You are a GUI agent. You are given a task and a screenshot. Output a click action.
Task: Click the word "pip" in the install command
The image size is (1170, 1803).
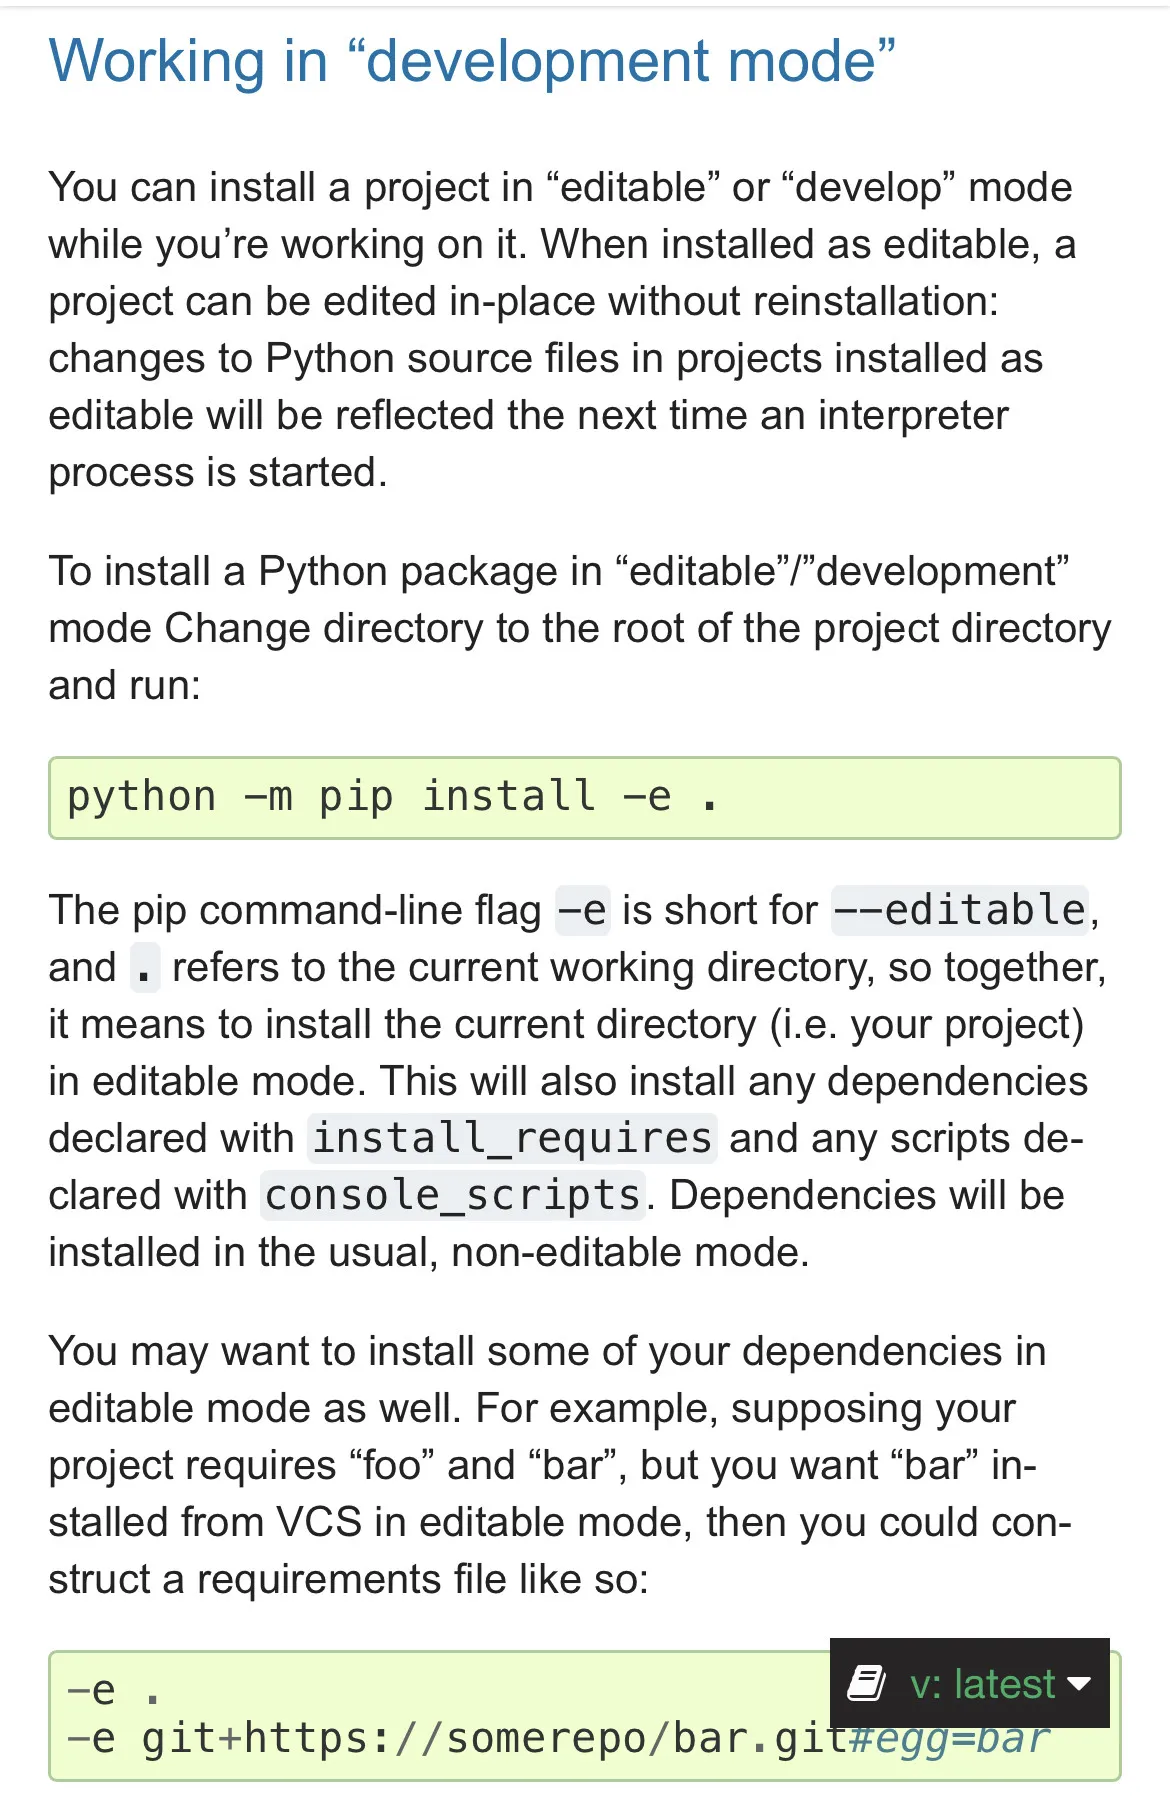point(356,798)
